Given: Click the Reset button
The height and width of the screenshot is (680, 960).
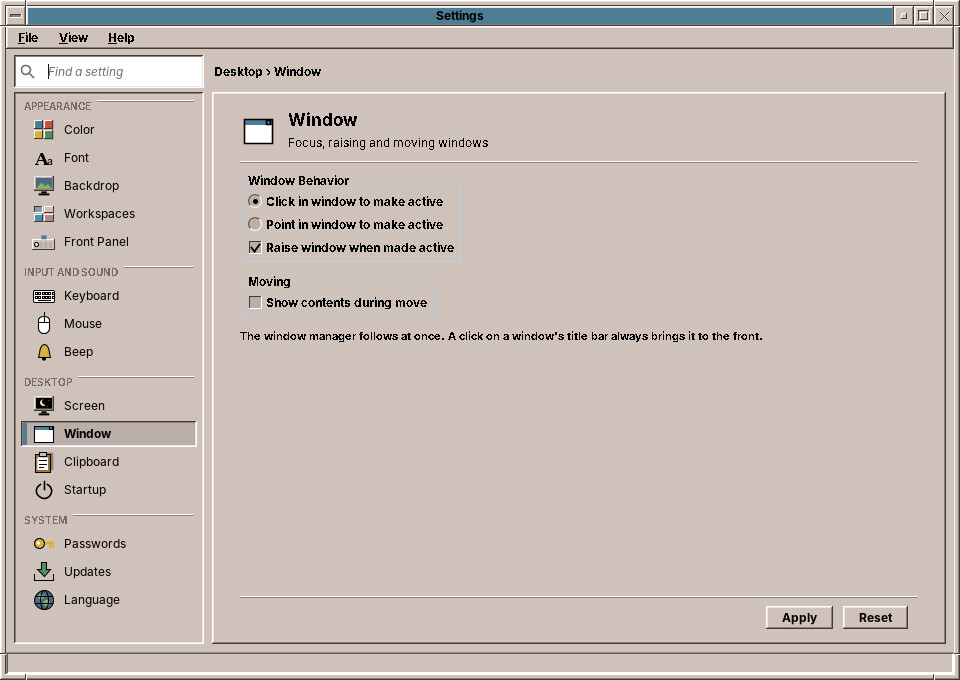Looking at the screenshot, I should [x=875, y=618].
